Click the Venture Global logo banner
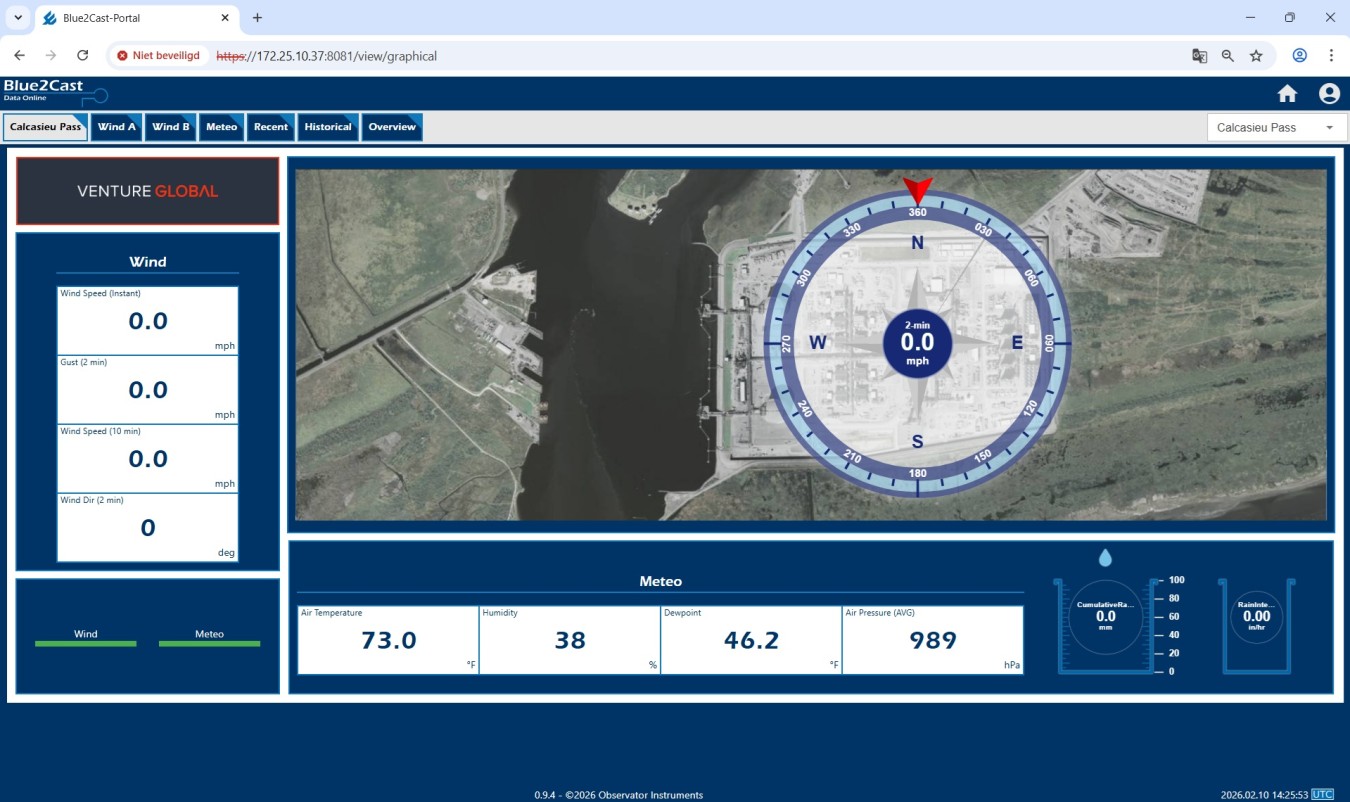The height and width of the screenshot is (802, 1350). click(148, 191)
